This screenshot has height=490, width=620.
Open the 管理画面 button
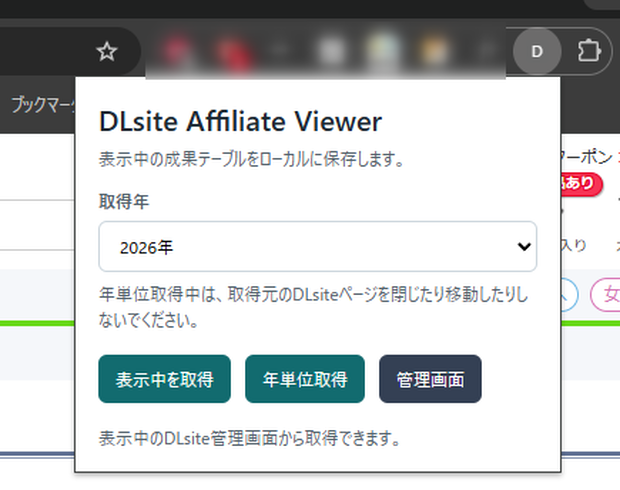430,379
